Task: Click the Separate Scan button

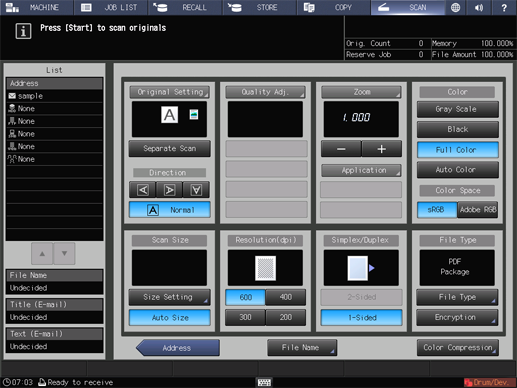Action: [x=169, y=149]
